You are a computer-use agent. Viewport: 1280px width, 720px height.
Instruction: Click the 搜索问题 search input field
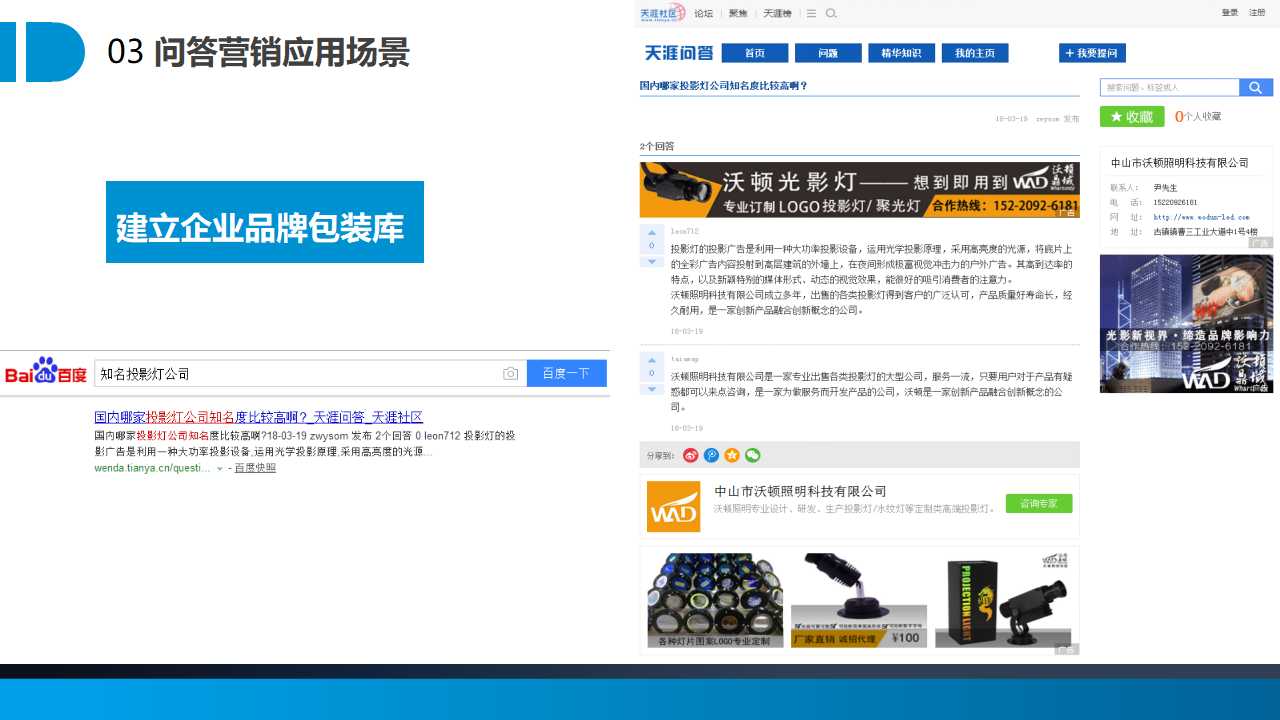coord(1170,87)
